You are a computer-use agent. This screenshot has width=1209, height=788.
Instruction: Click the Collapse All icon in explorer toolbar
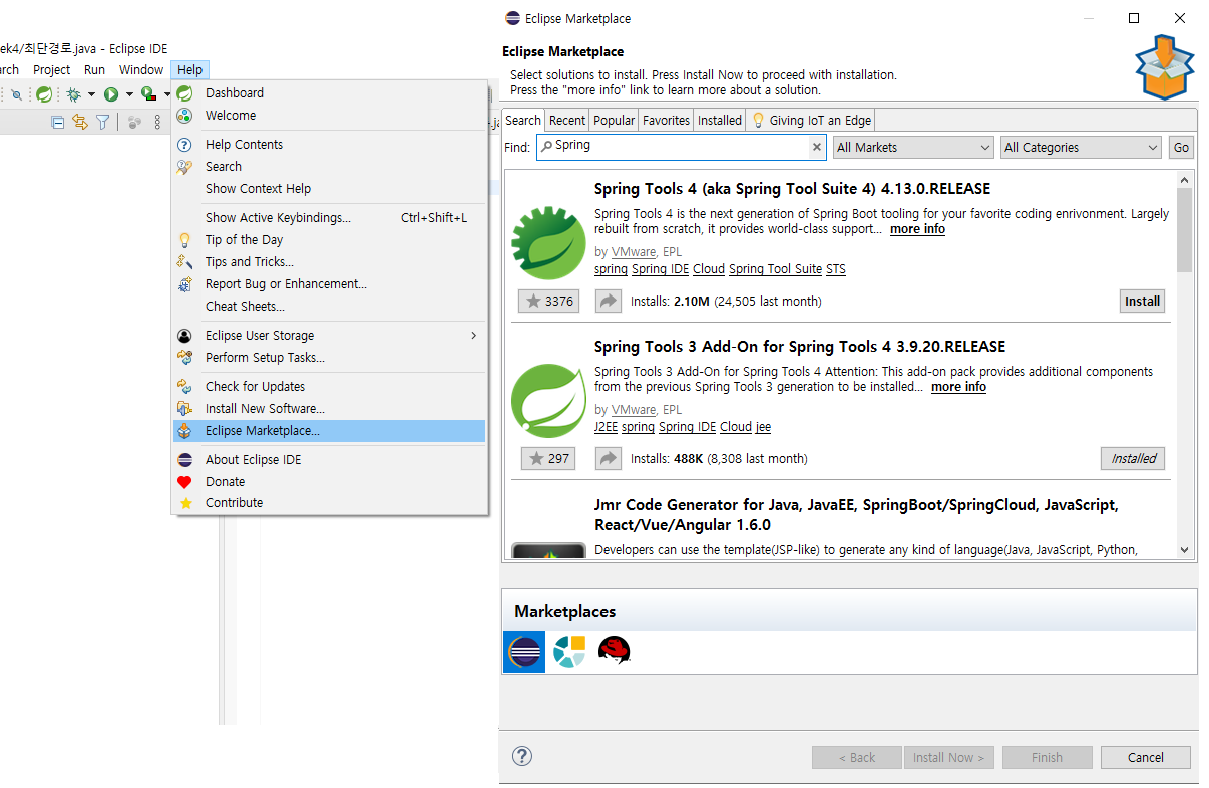pyautogui.click(x=57, y=122)
